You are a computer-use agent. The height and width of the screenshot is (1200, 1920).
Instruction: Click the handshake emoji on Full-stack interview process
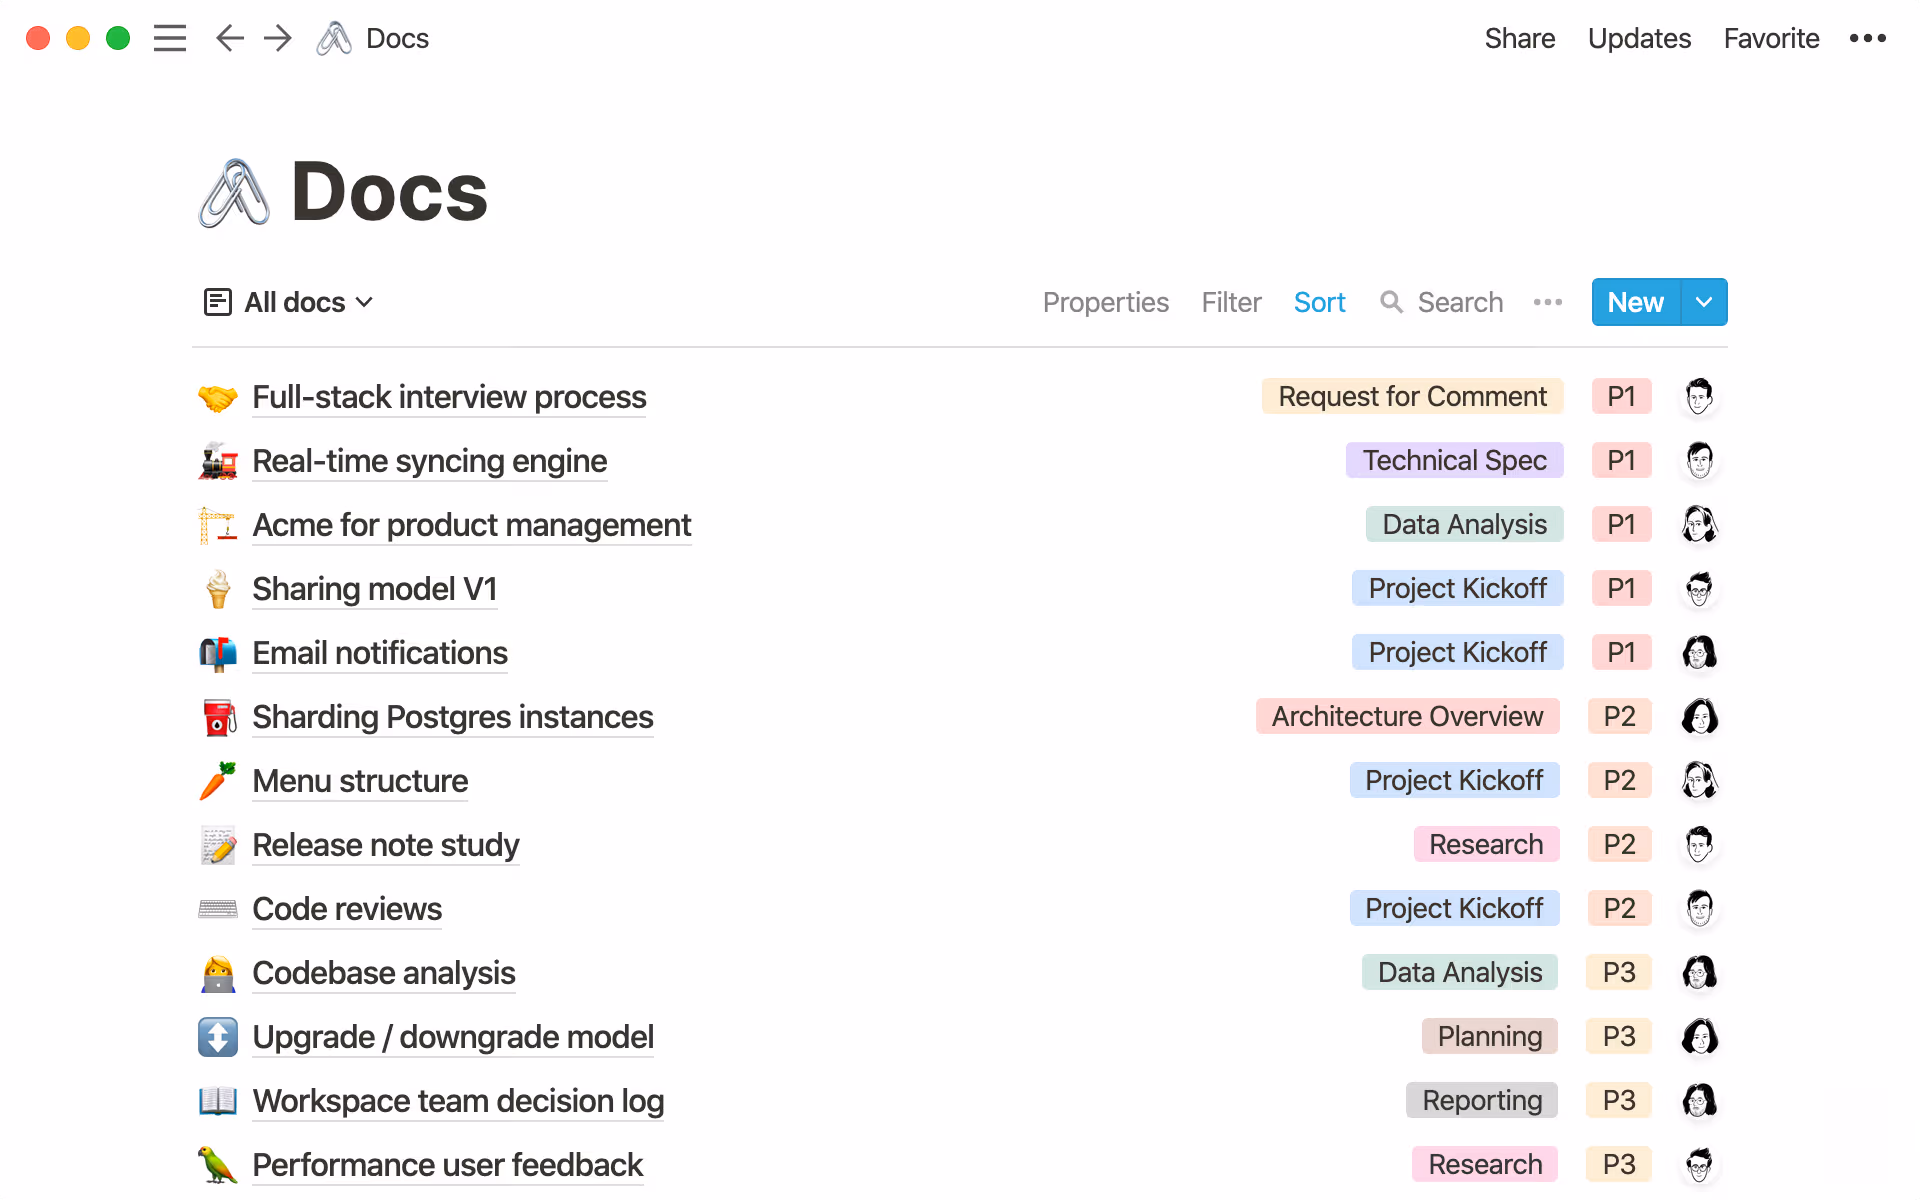click(x=217, y=397)
